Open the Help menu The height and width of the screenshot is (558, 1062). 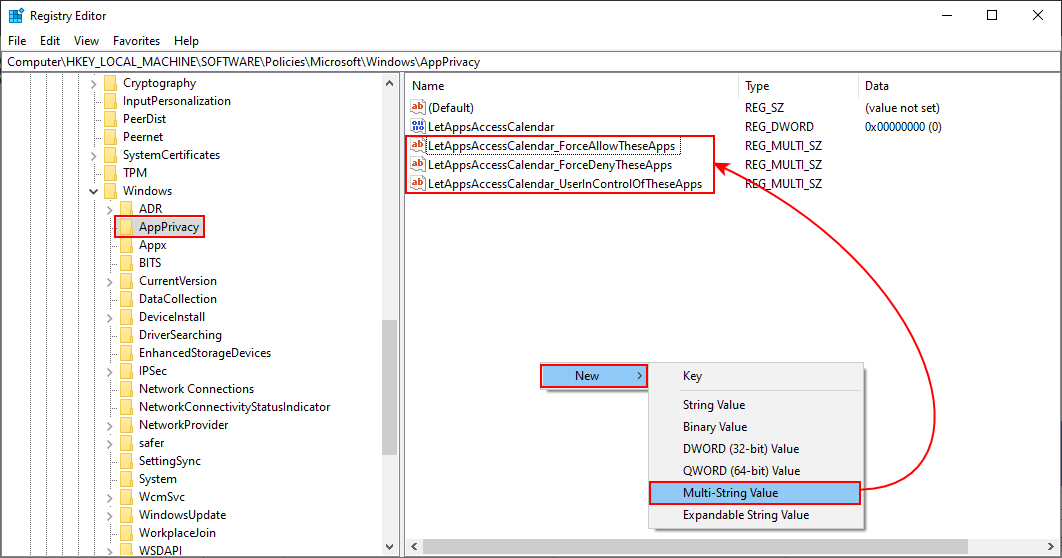[186, 41]
